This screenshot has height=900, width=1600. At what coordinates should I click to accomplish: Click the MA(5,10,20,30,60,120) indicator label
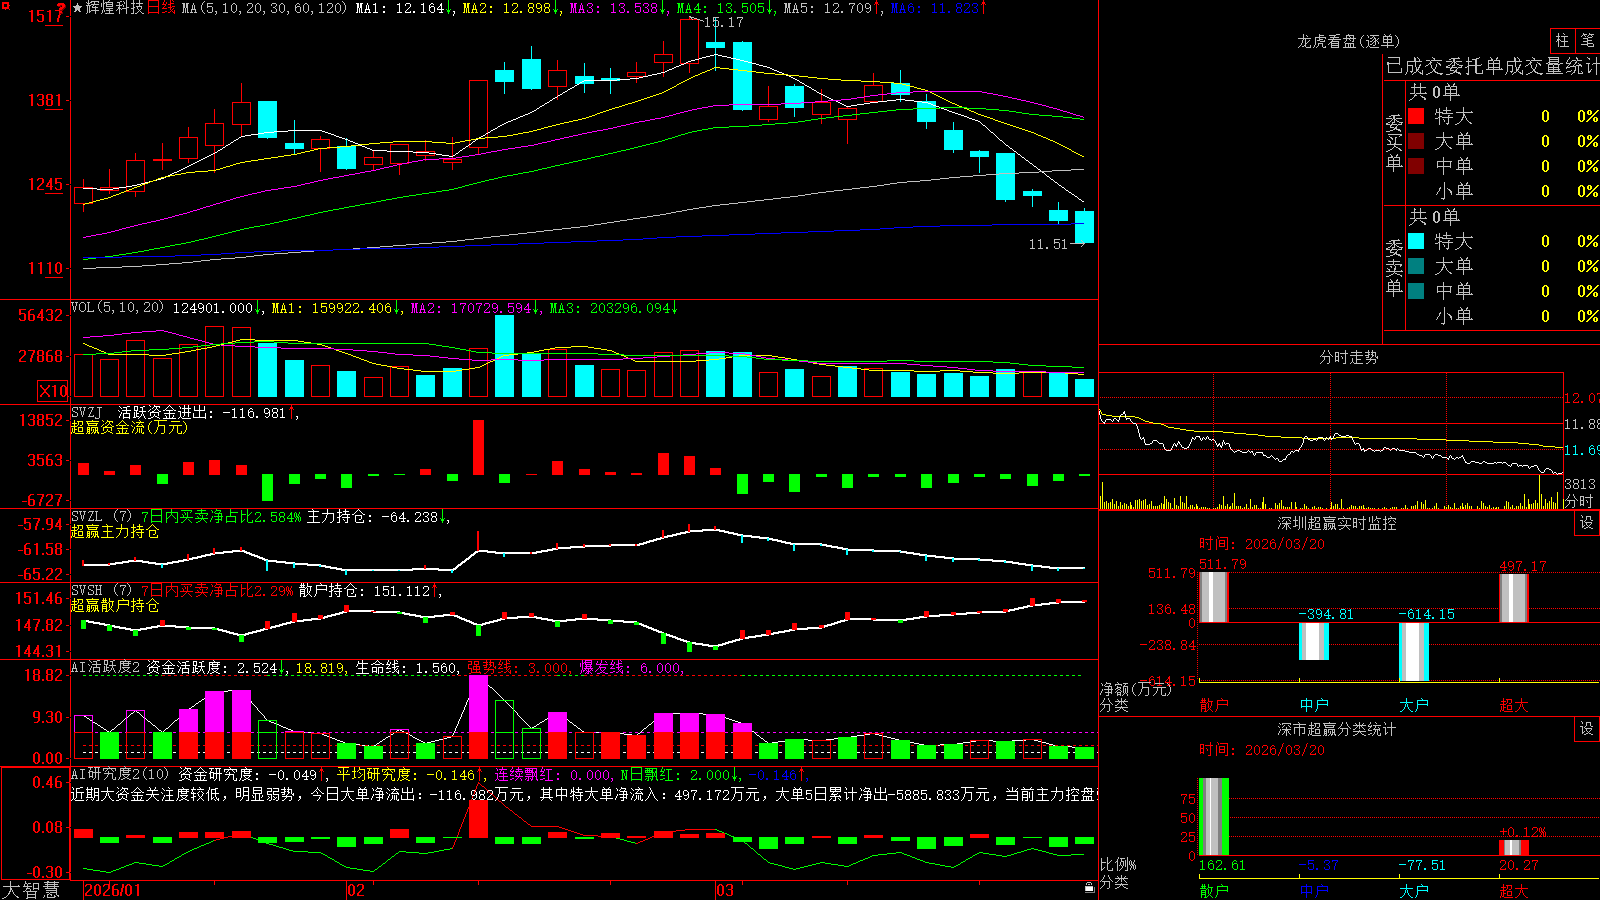coord(264,8)
